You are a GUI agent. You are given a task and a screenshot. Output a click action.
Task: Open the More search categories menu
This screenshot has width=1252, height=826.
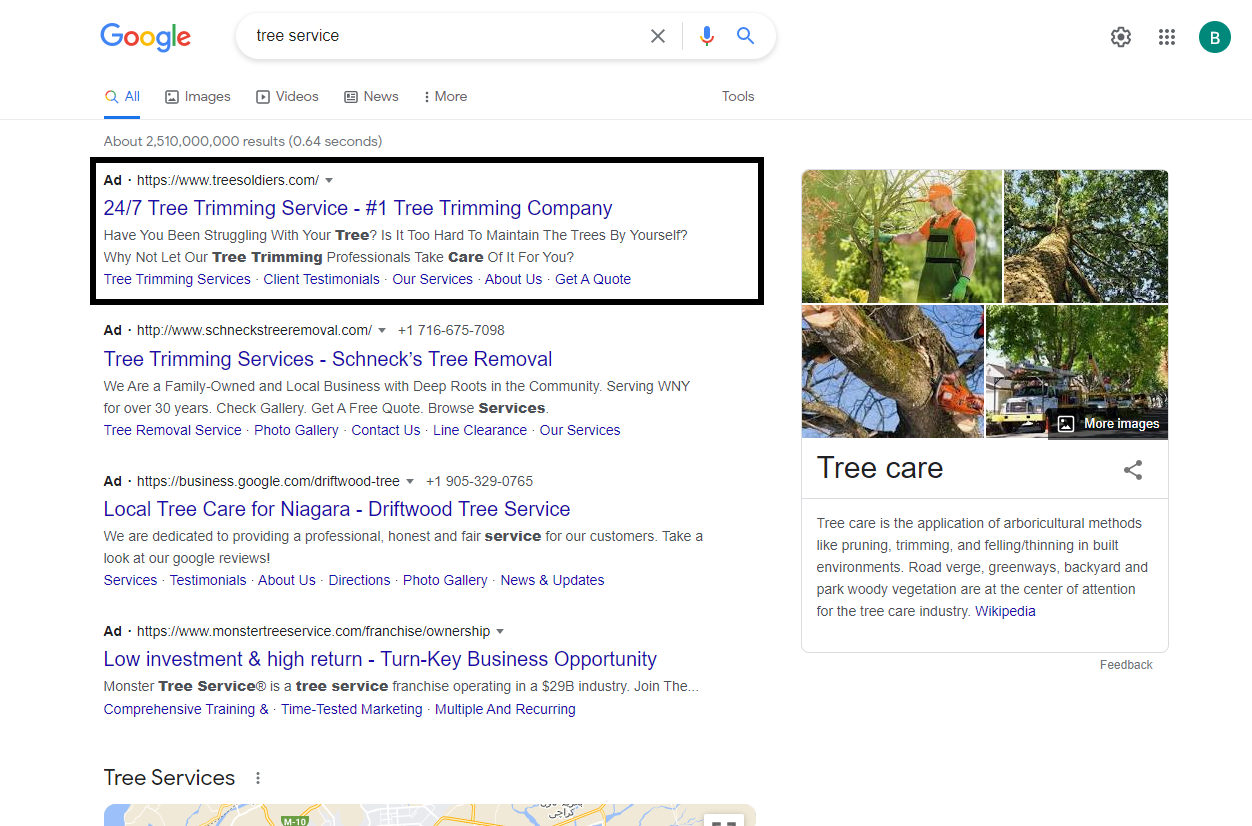445,97
